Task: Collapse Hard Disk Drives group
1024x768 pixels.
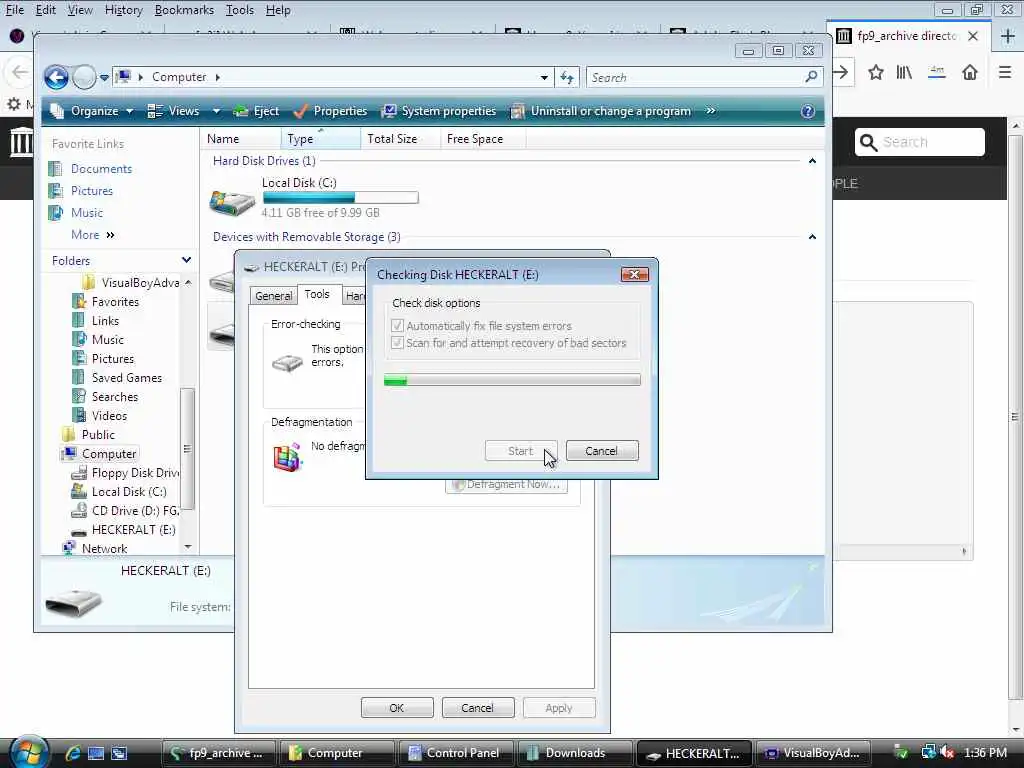Action: (x=812, y=161)
